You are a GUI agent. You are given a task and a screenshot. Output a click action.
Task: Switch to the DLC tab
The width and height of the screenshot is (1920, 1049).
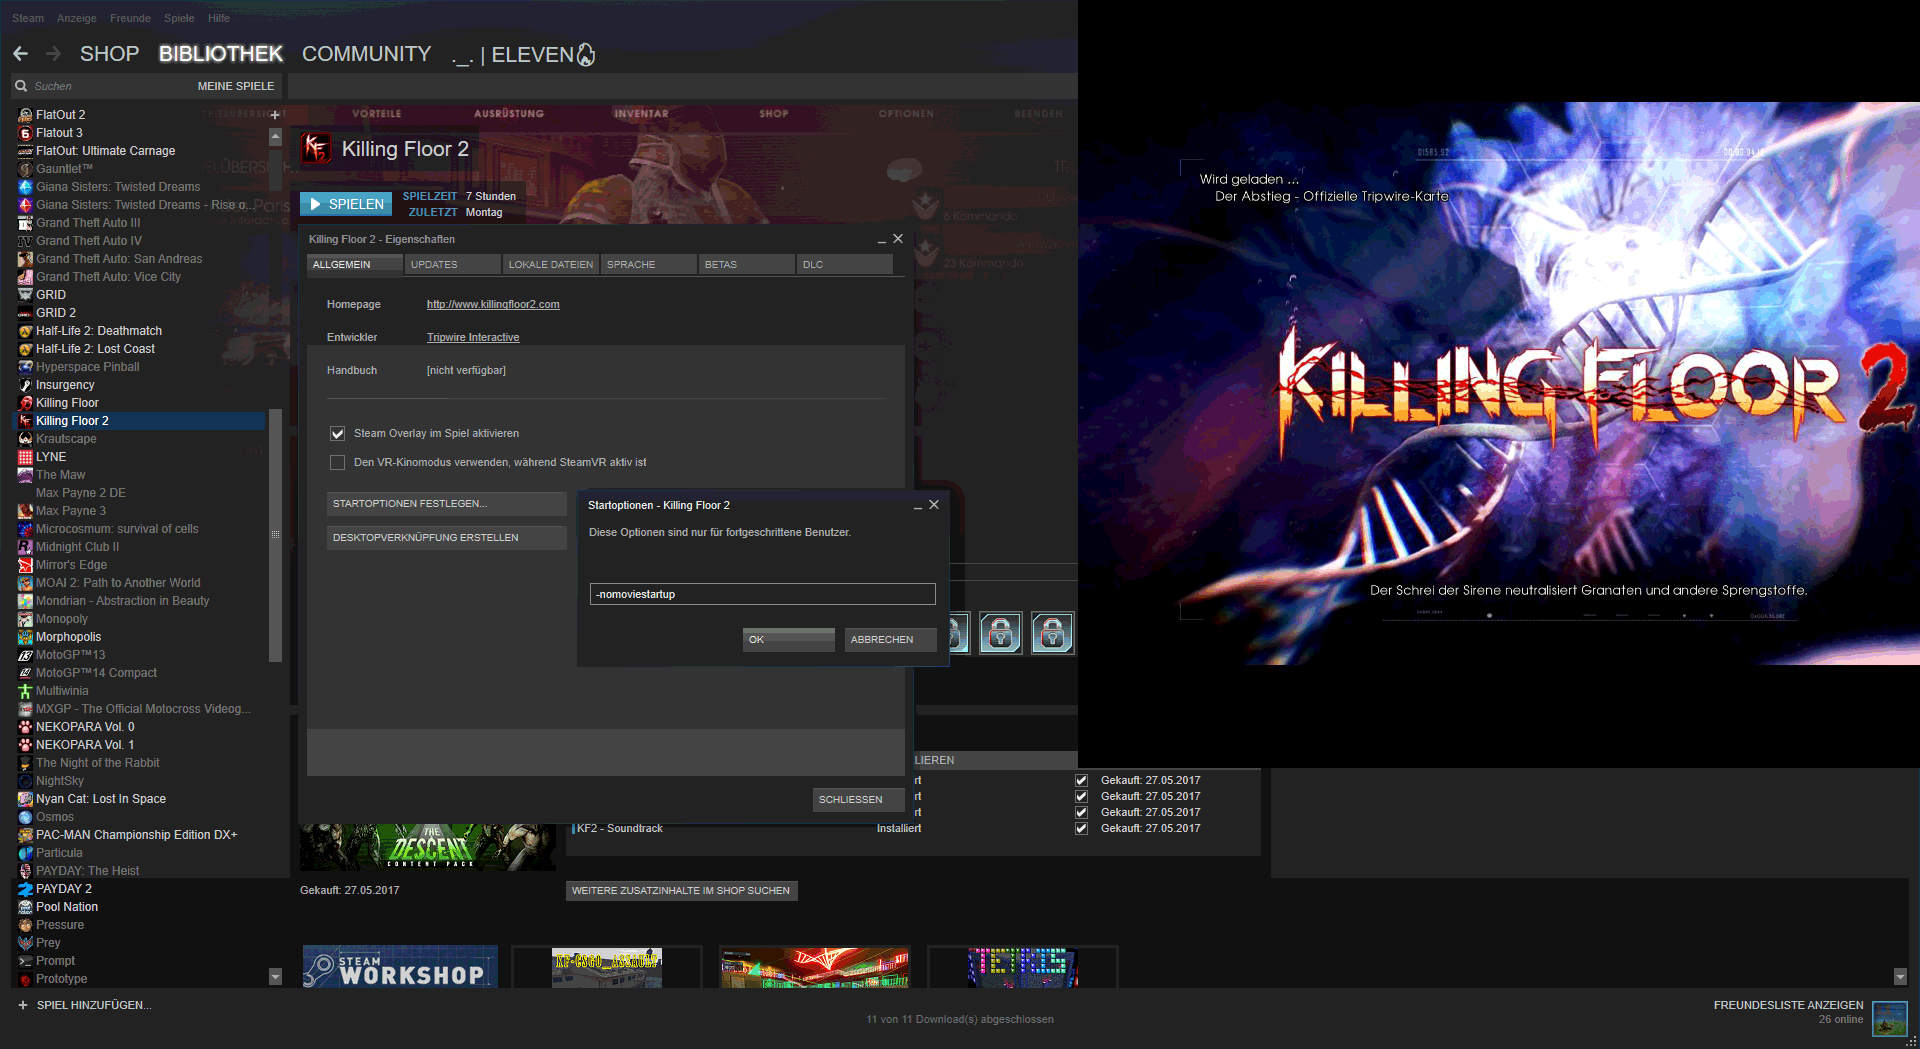click(x=845, y=265)
